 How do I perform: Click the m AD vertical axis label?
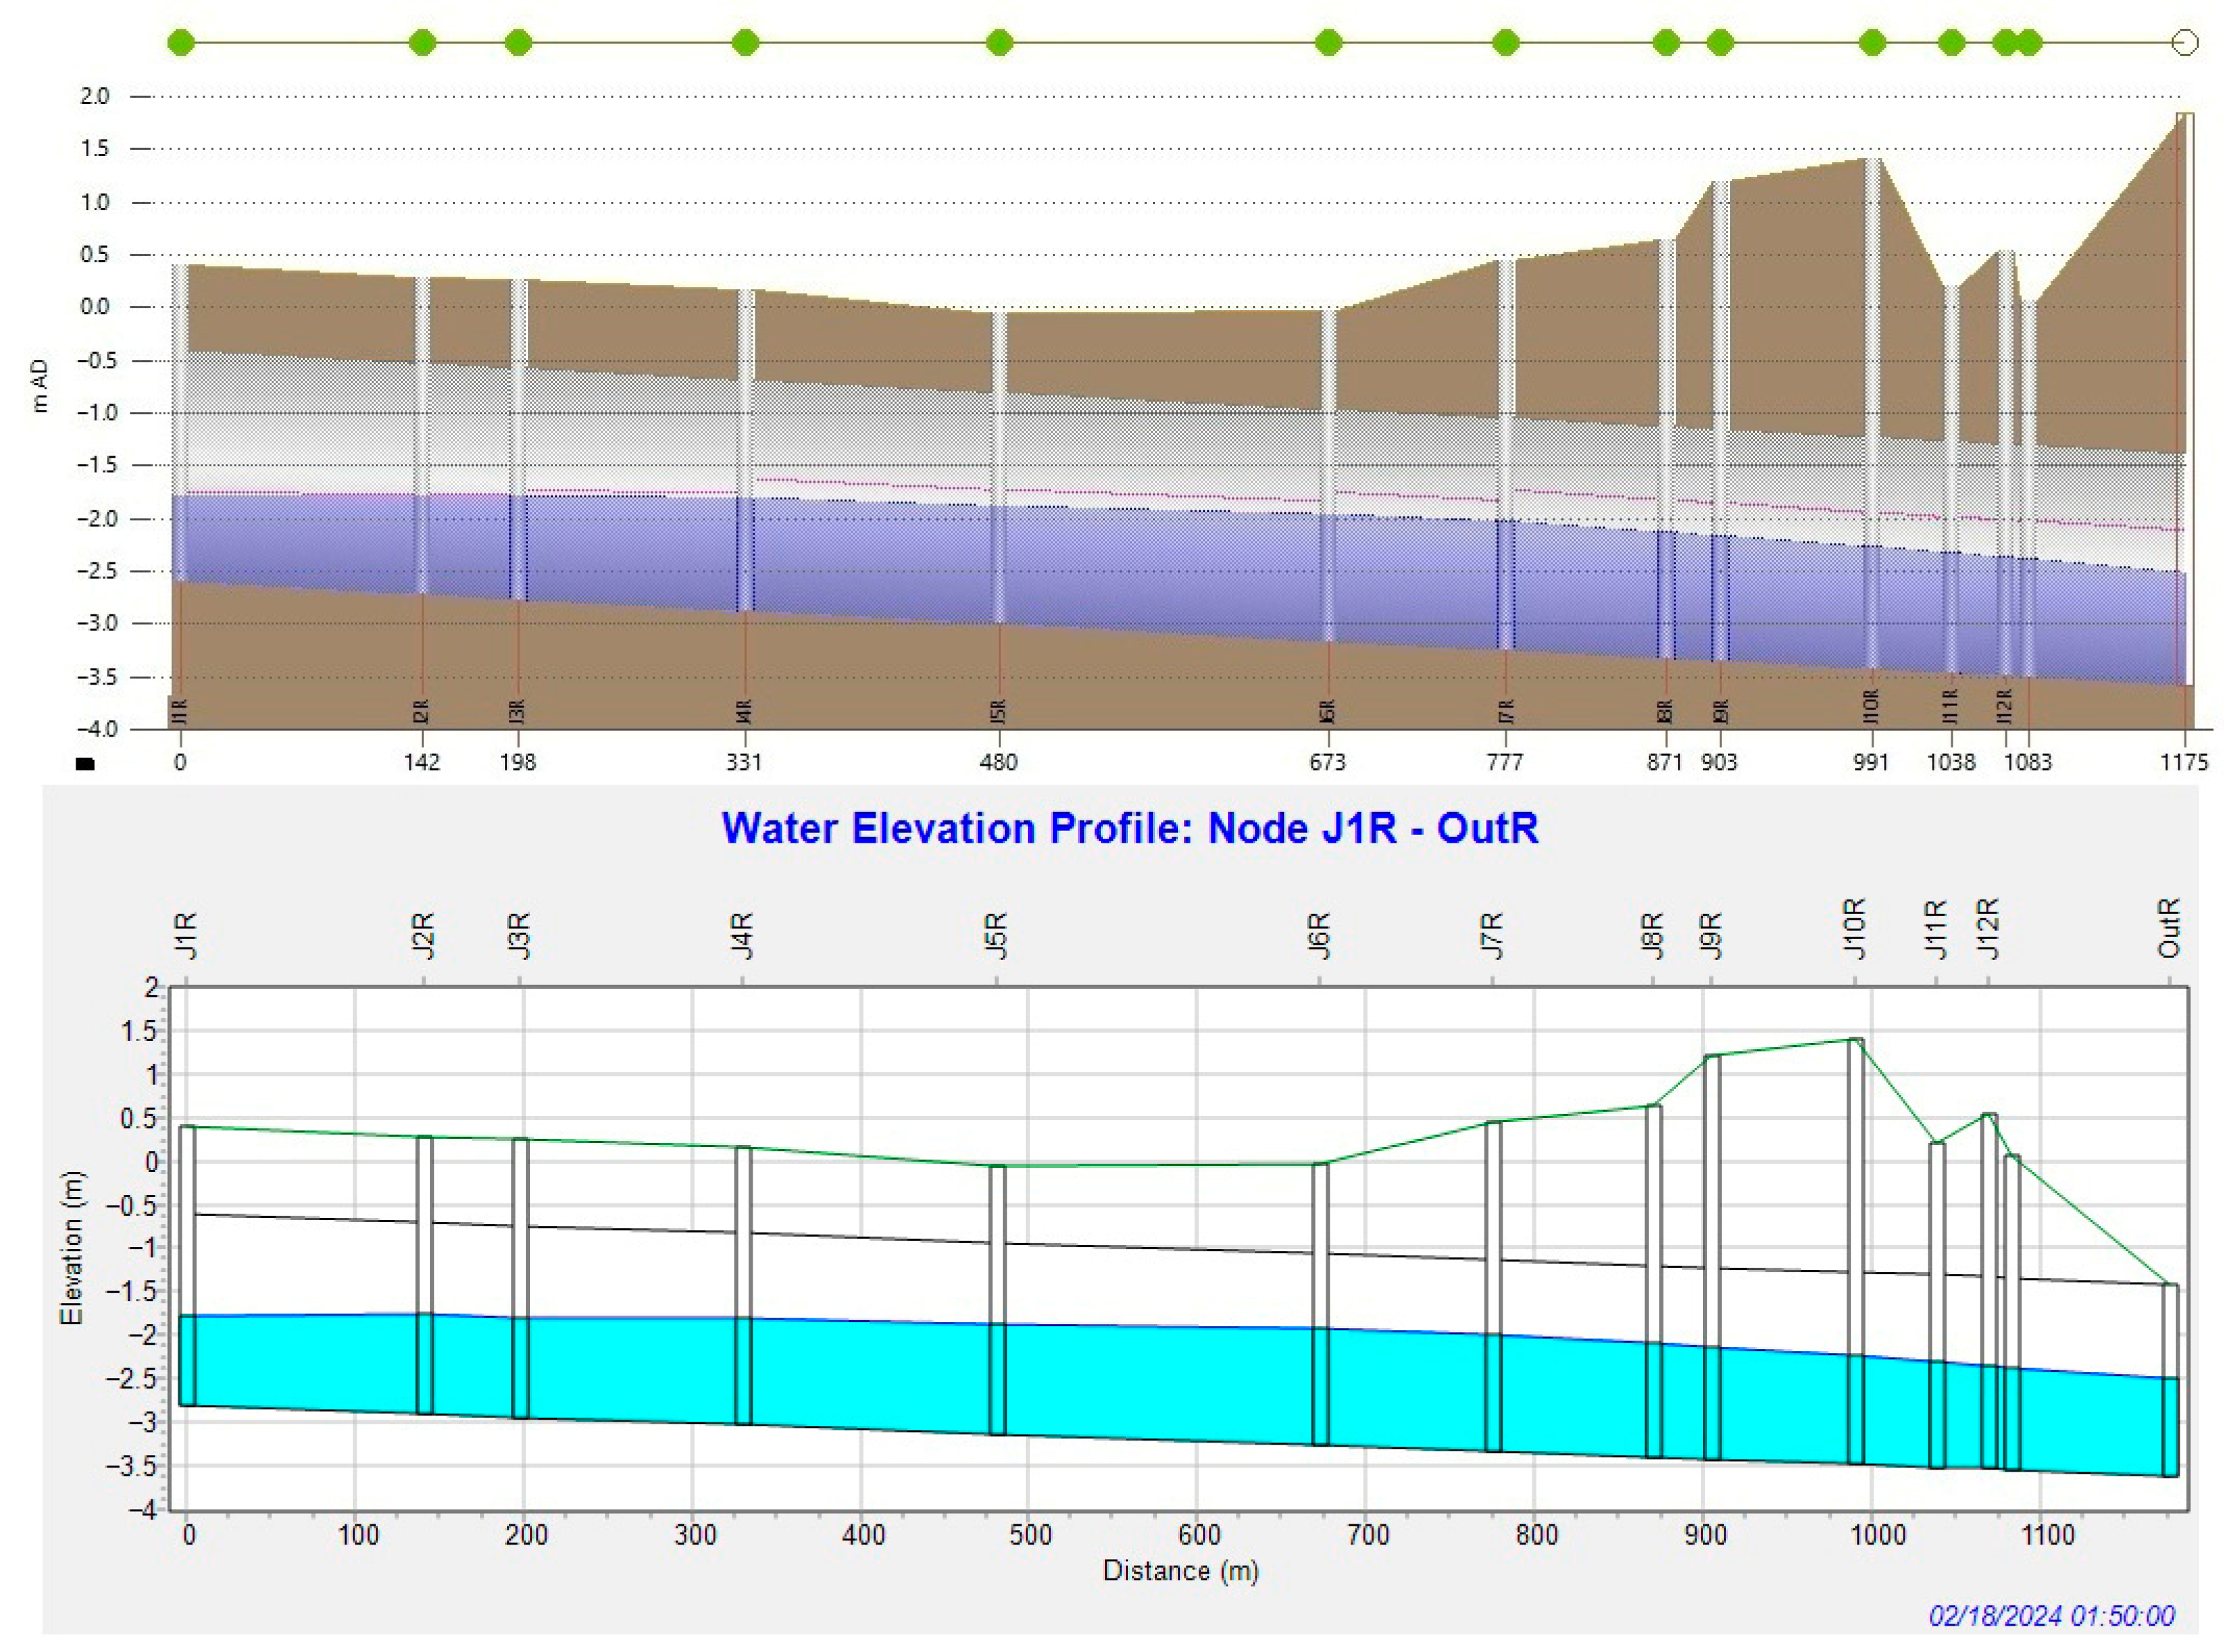tap(40, 387)
